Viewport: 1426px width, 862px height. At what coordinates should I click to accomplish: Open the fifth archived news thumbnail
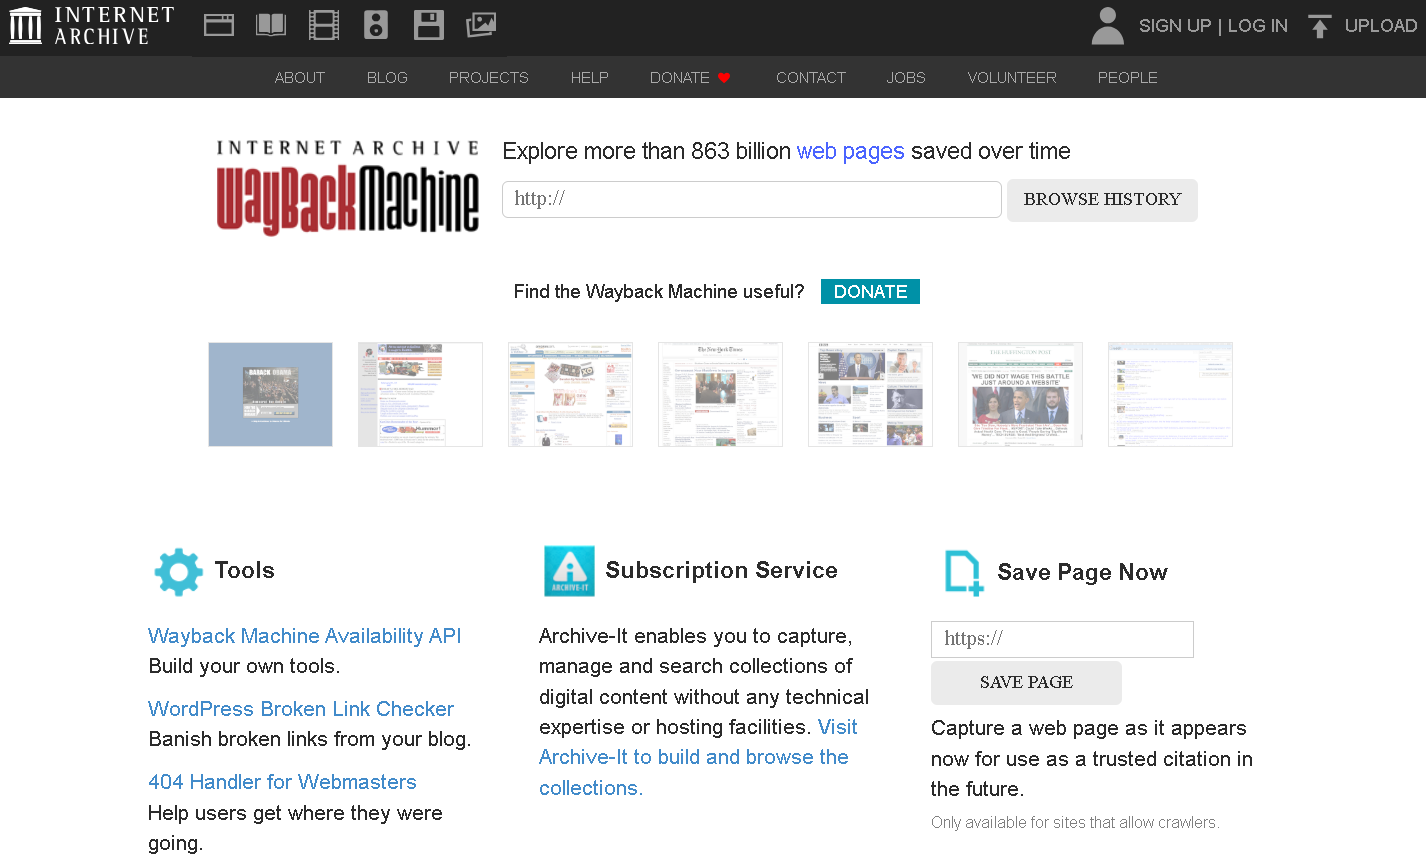tap(870, 394)
